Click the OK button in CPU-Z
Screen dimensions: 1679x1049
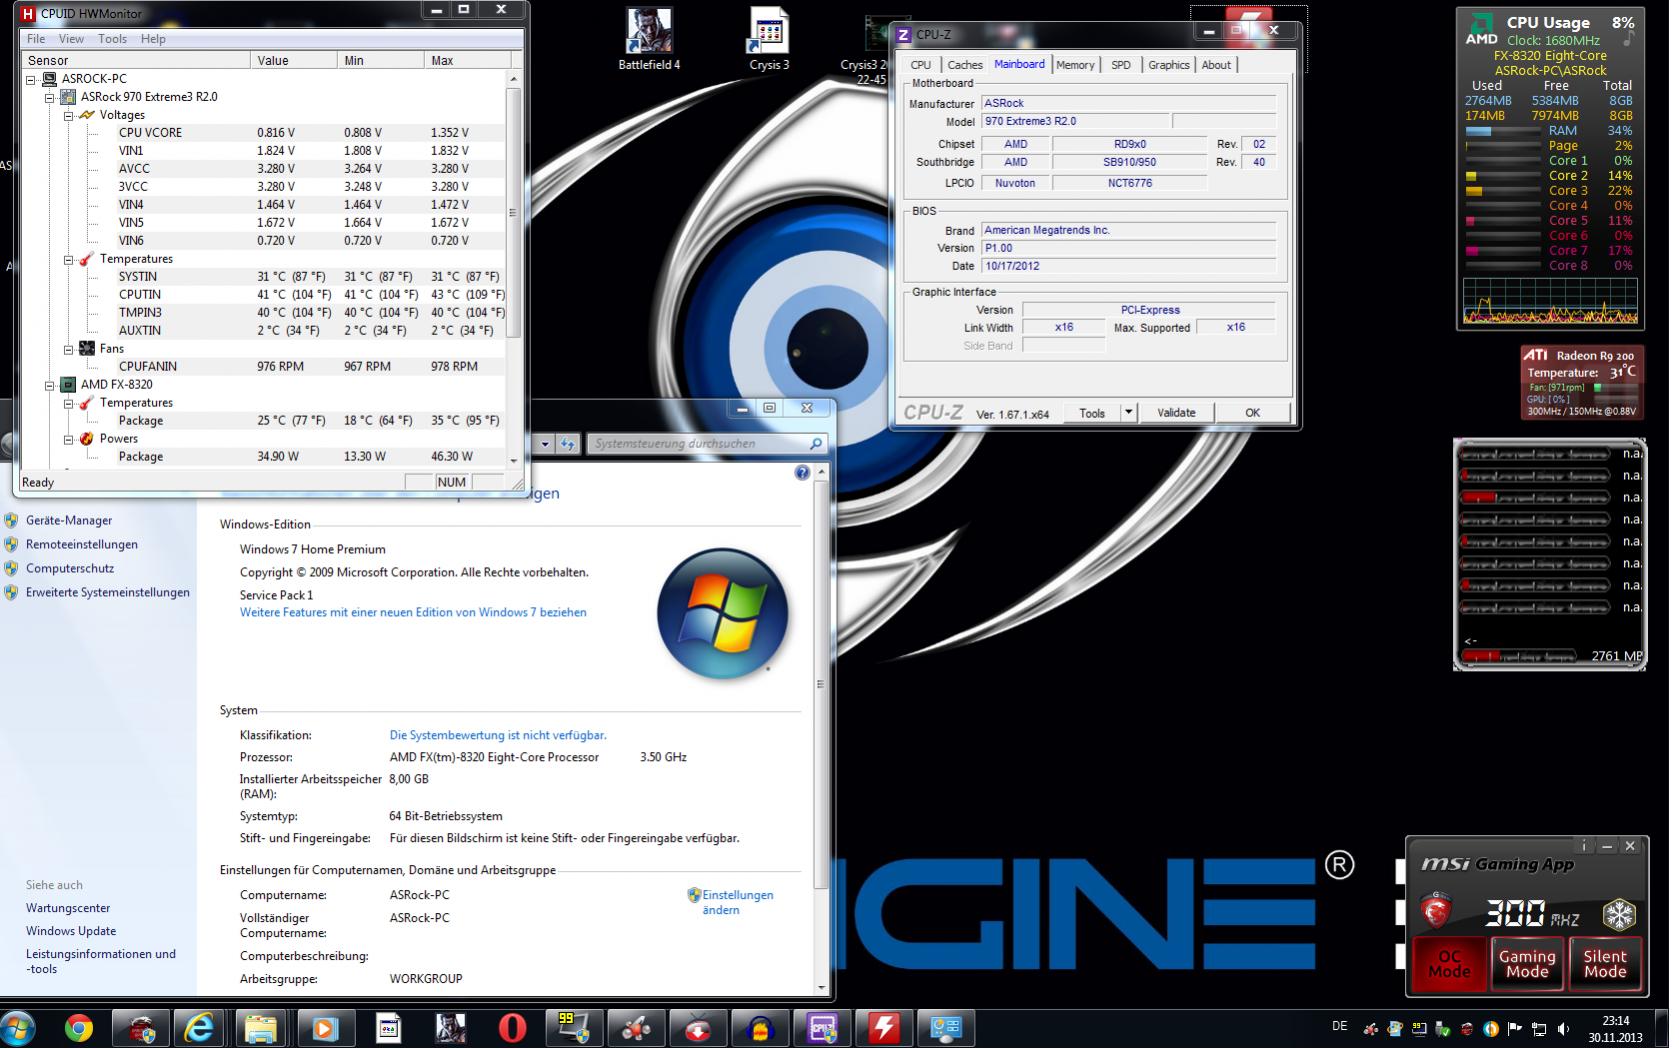(x=1252, y=412)
